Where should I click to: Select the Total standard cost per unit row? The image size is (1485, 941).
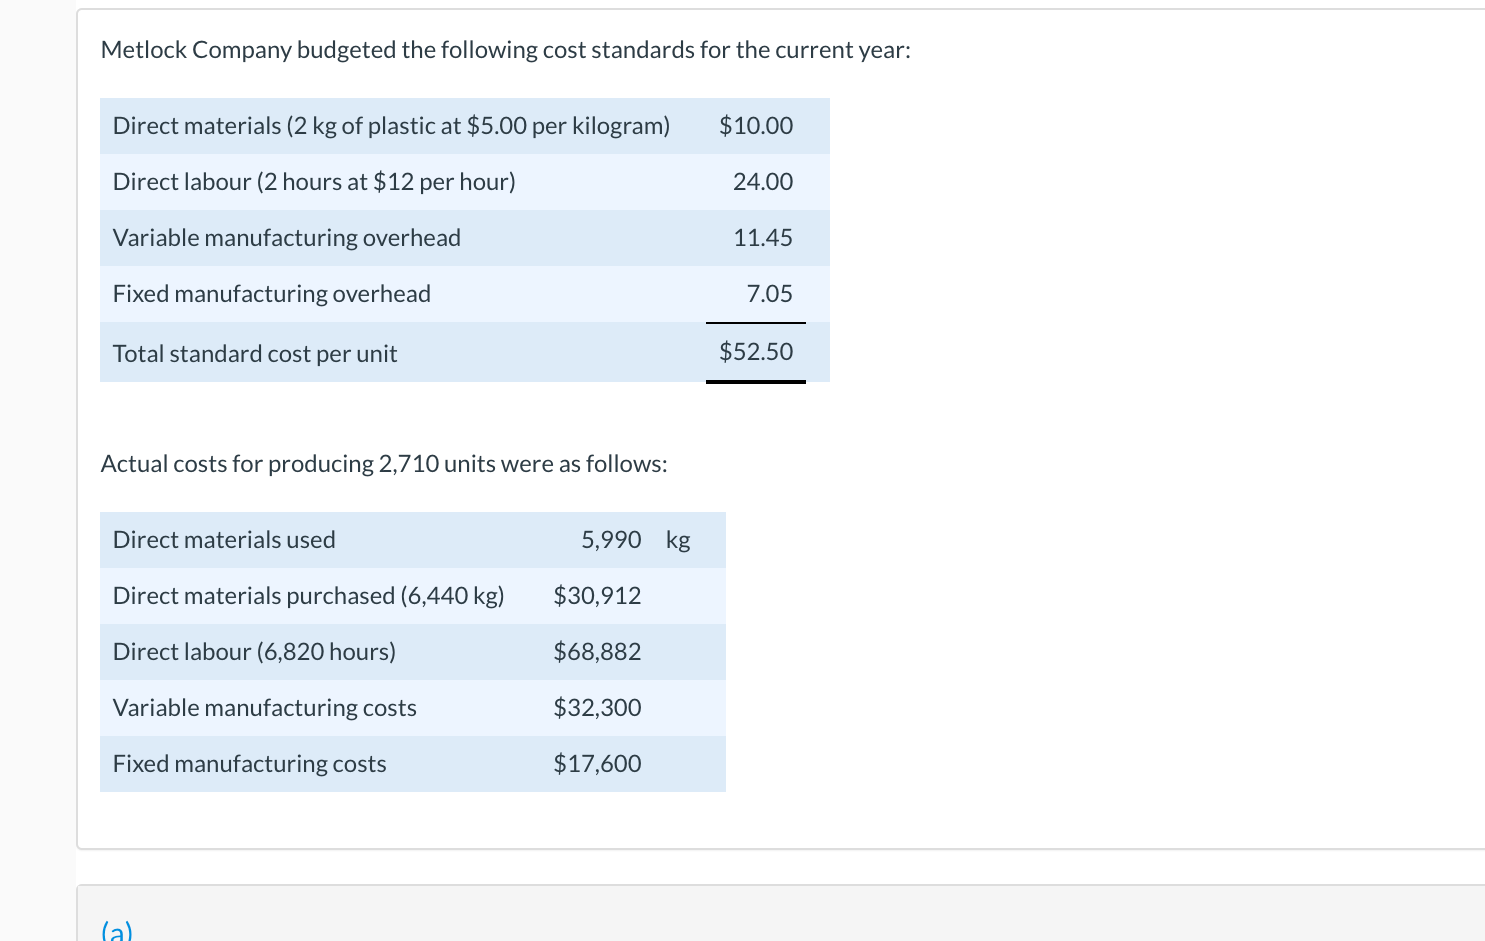pyautogui.click(x=254, y=353)
